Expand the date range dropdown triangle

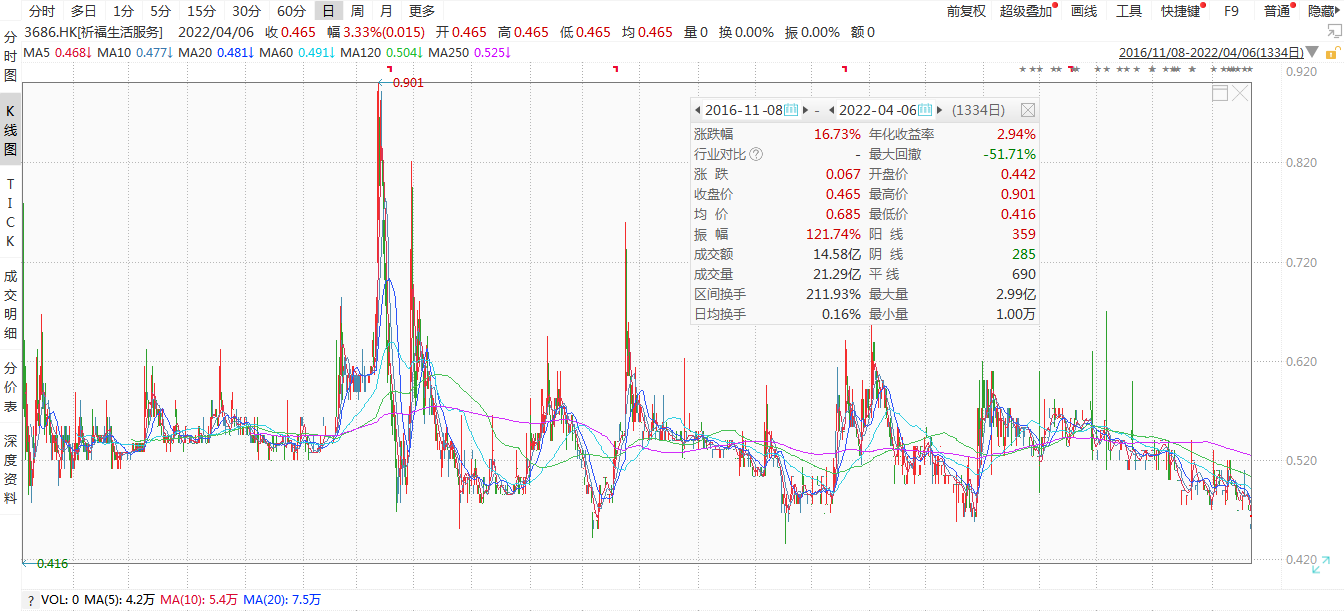point(1313,52)
